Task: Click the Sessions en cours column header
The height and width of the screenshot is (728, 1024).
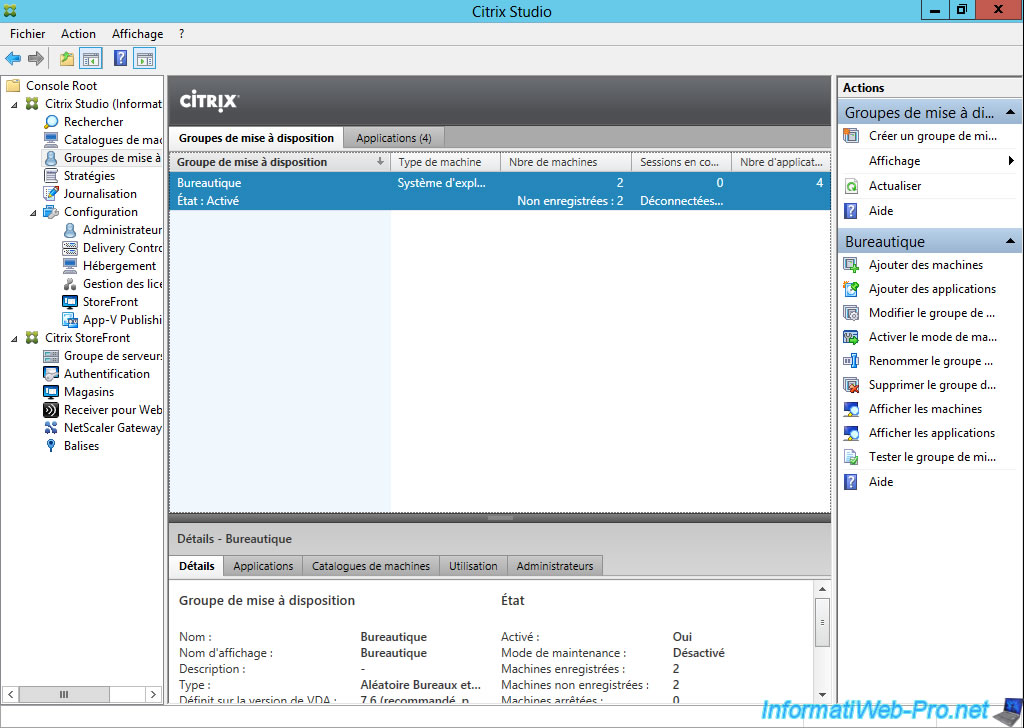Action: [681, 162]
